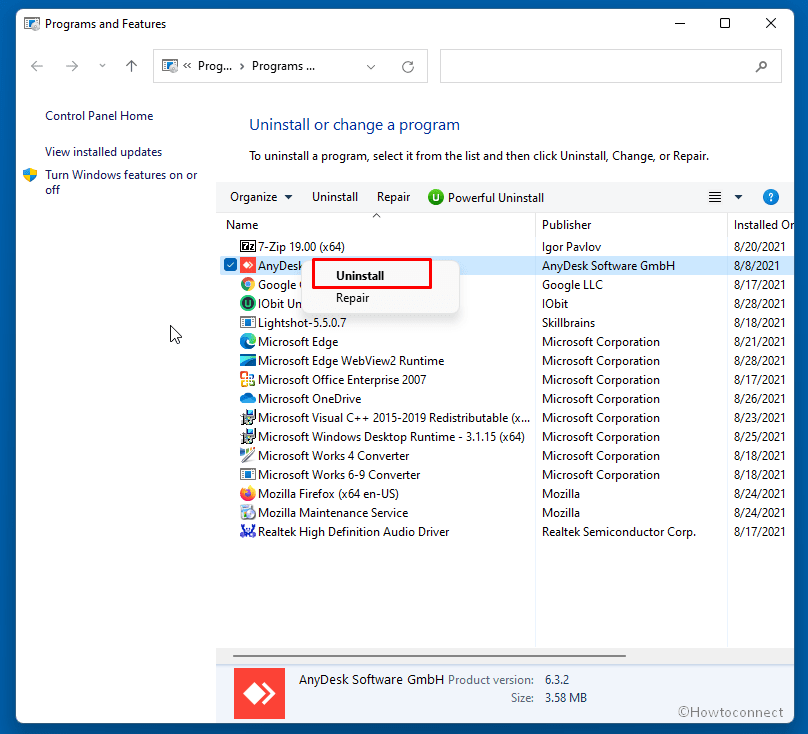Image resolution: width=808 pixels, height=734 pixels.
Task: Open Control Panel Home link
Action: [x=99, y=115]
